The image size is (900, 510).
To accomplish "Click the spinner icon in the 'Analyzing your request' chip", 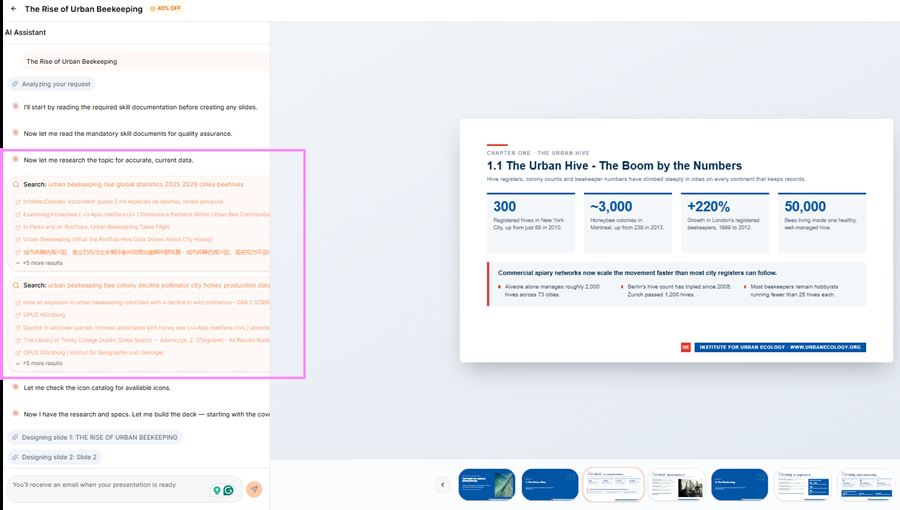I will (15, 84).
